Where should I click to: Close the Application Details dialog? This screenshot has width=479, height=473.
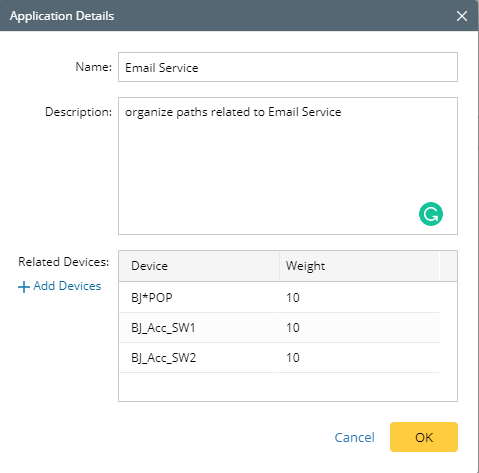pos(462,16)
